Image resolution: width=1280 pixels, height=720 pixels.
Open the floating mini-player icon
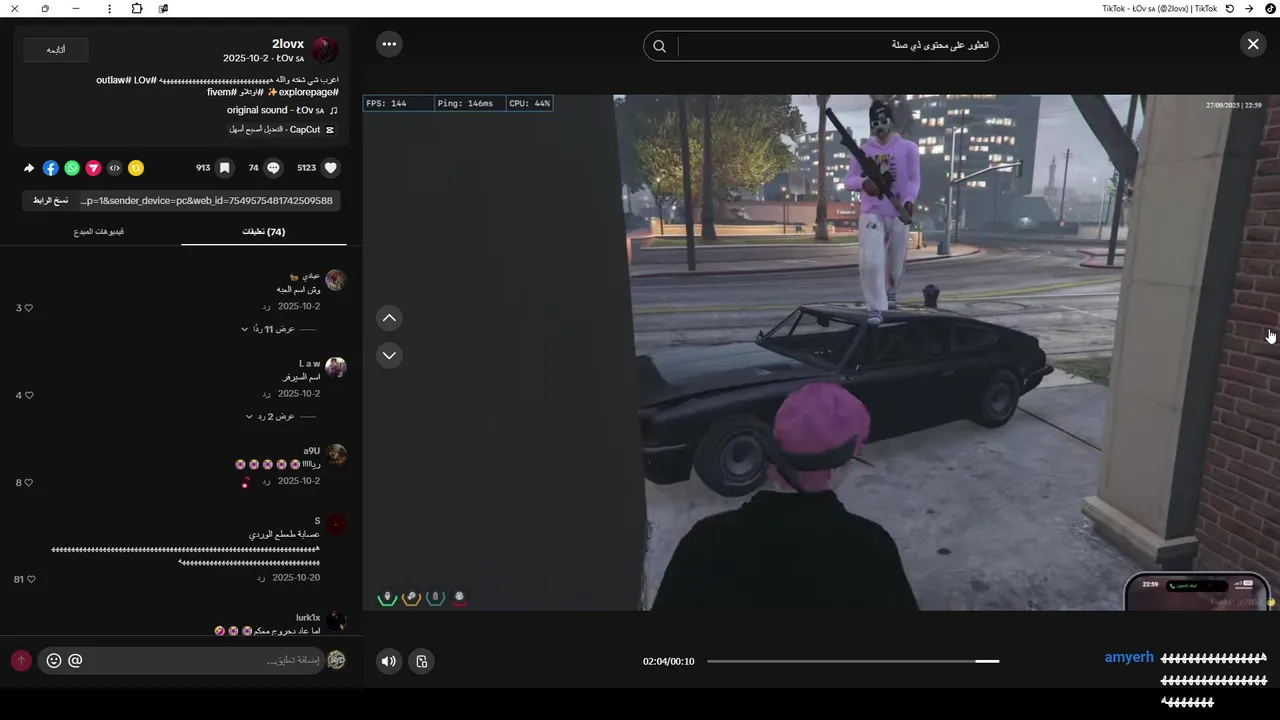tap(422, 661)
